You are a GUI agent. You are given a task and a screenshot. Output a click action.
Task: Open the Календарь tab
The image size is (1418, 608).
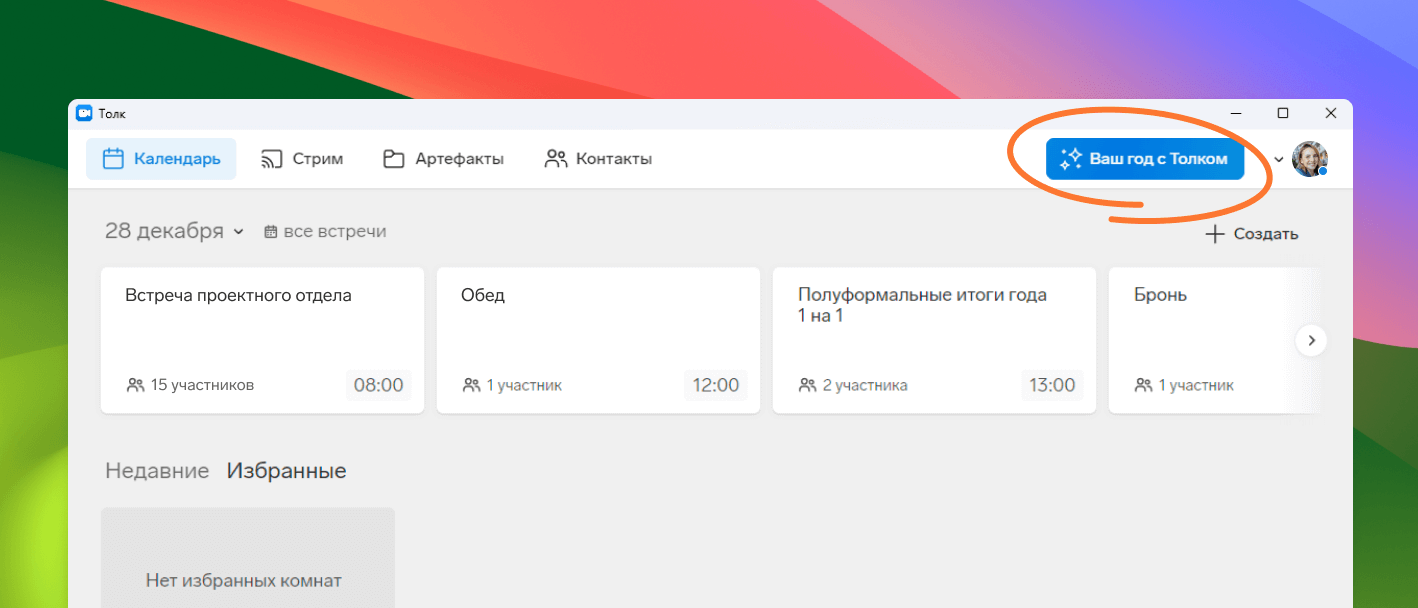(161, 159)
